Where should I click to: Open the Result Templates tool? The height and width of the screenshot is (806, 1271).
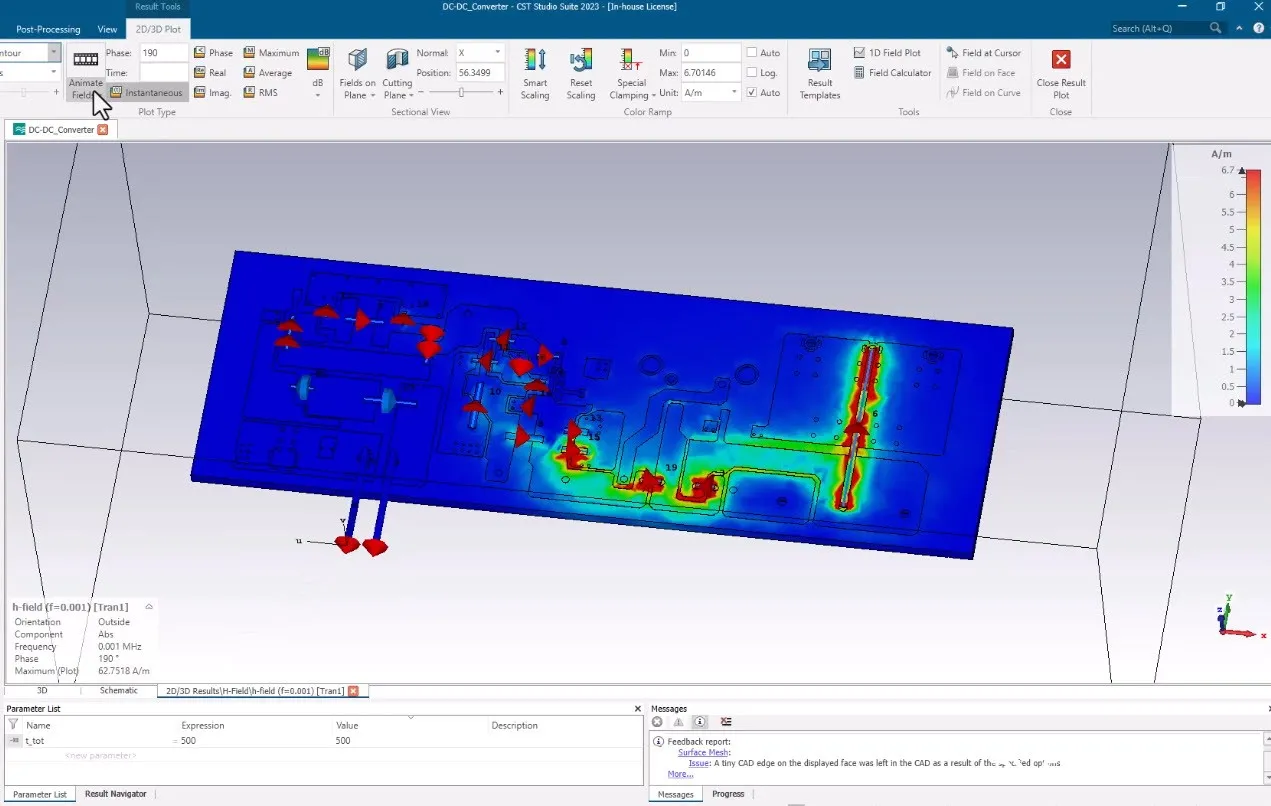coord(819,61)
